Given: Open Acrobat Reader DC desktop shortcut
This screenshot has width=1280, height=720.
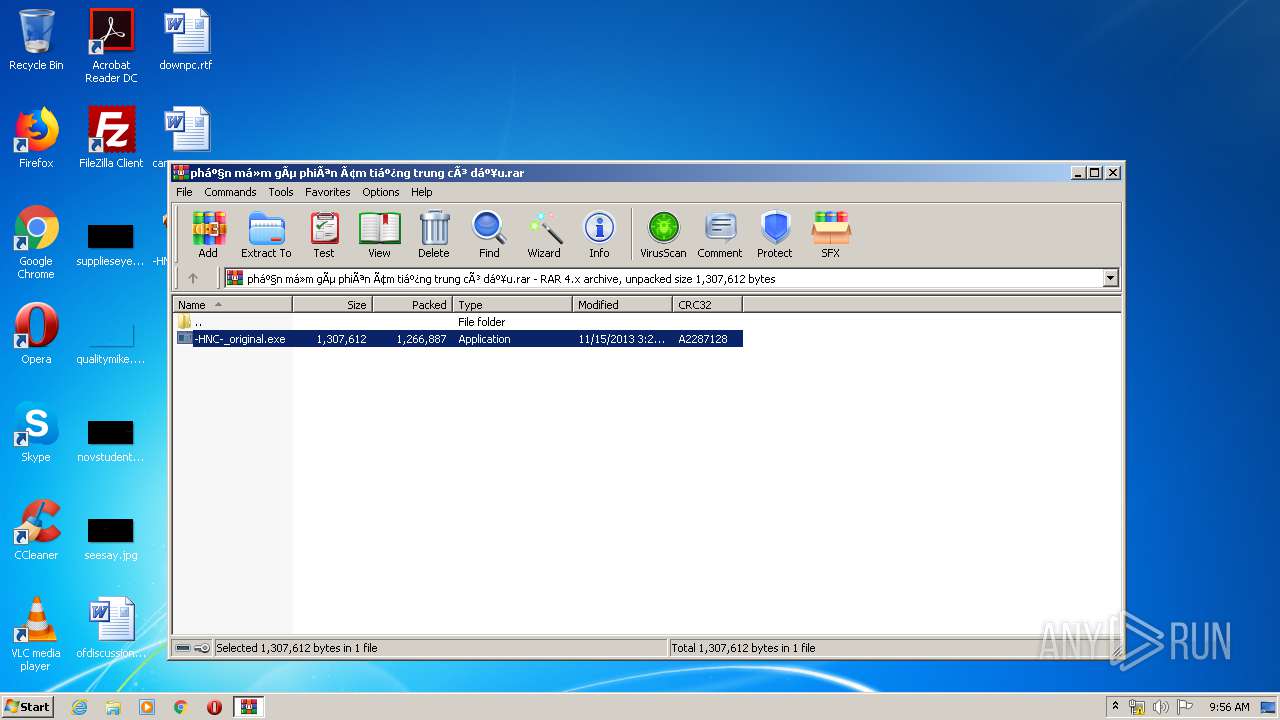Looking at the screenshot, I should (x=111, y=46).
